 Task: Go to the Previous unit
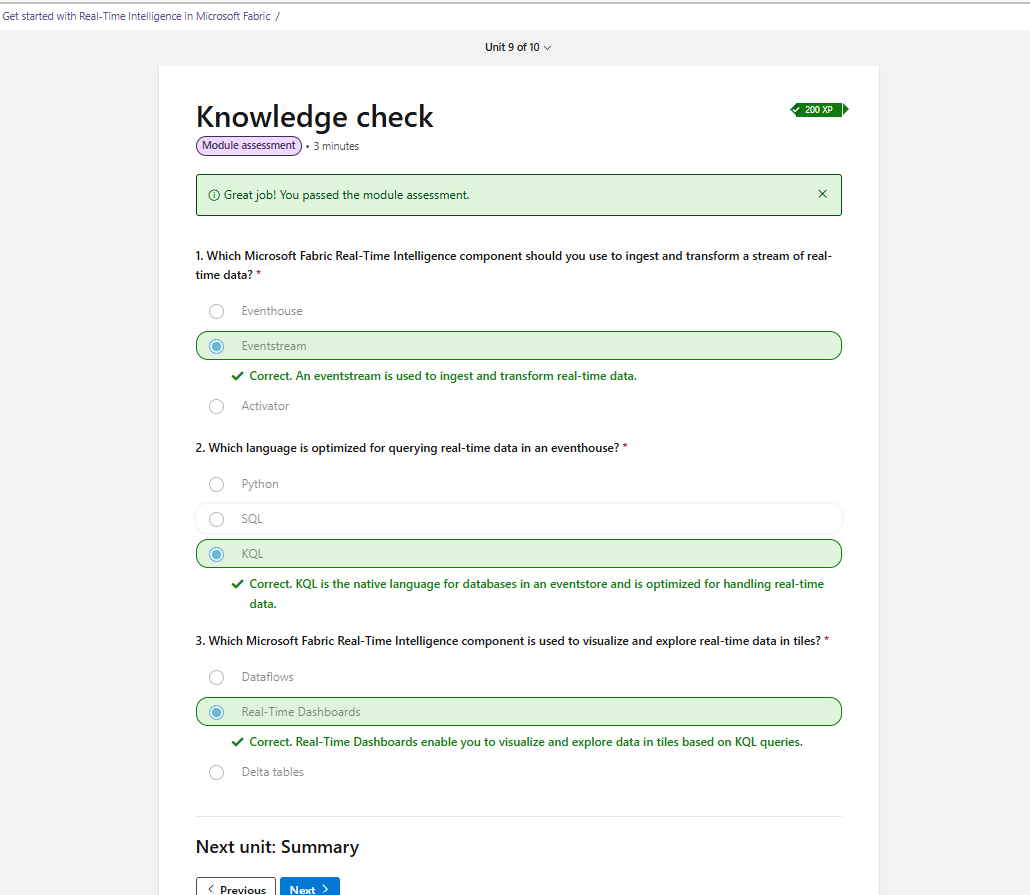click(236, 888)
